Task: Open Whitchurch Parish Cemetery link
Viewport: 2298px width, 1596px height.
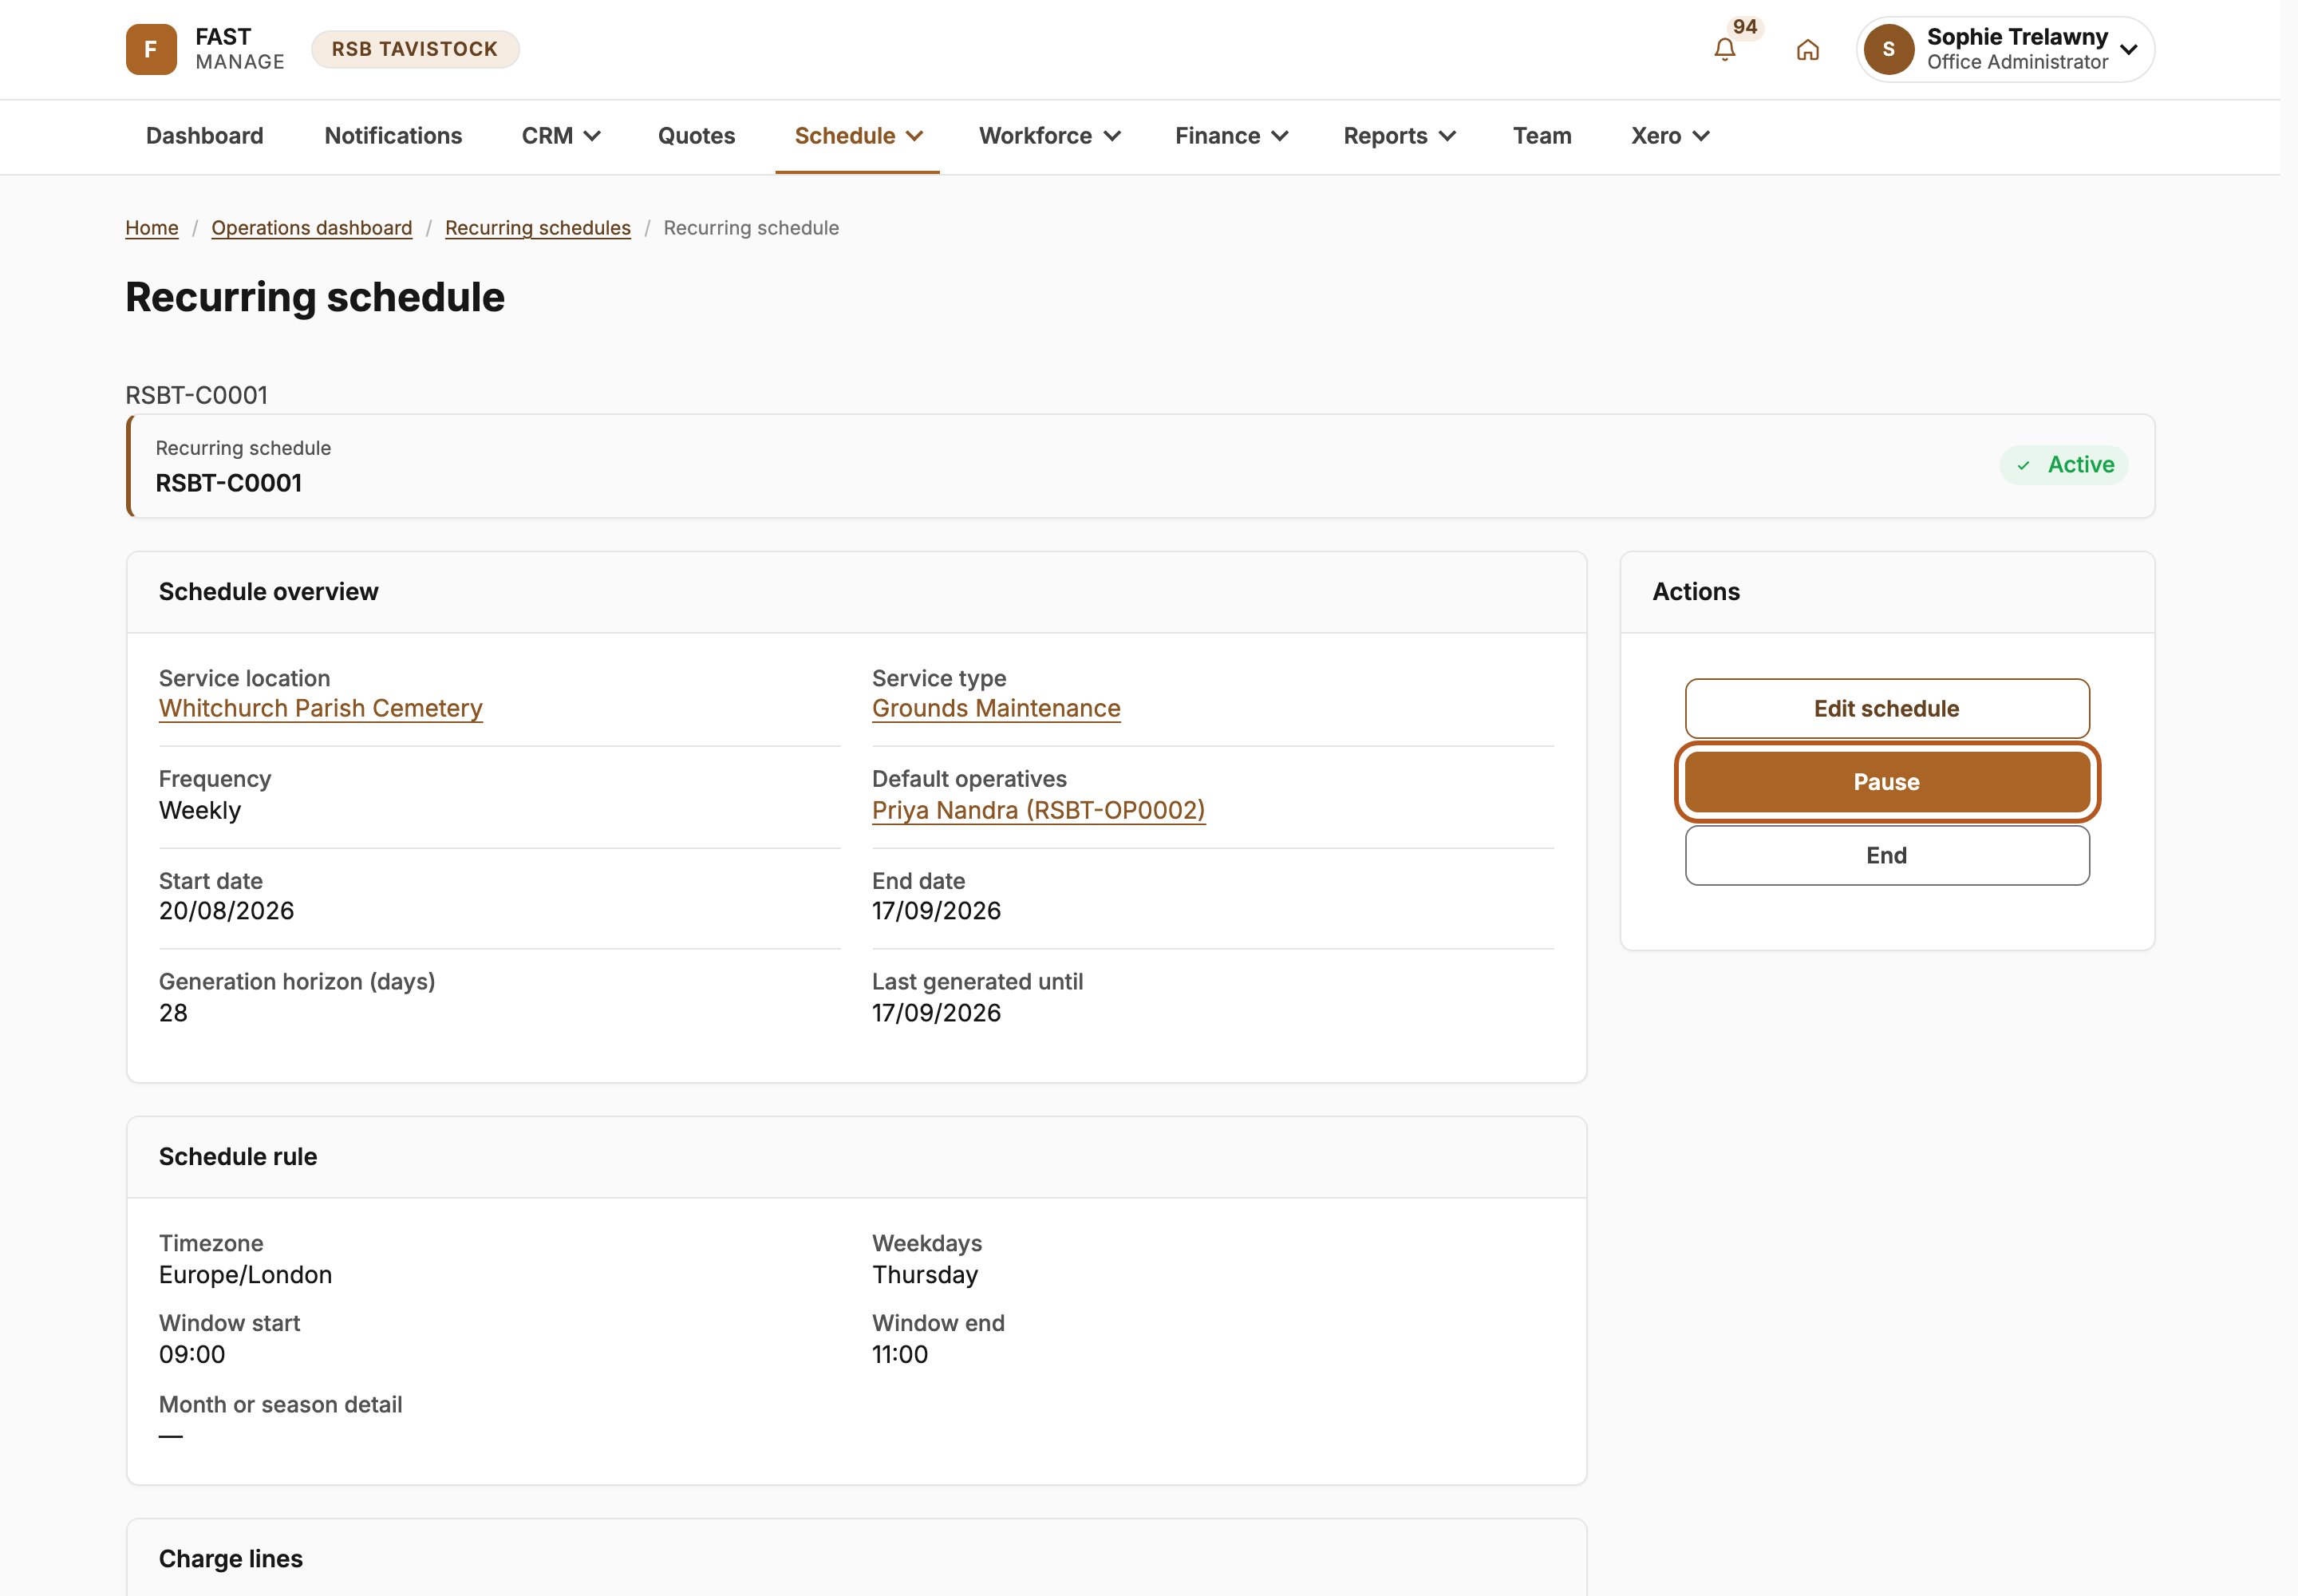Action: coord(320,708)
